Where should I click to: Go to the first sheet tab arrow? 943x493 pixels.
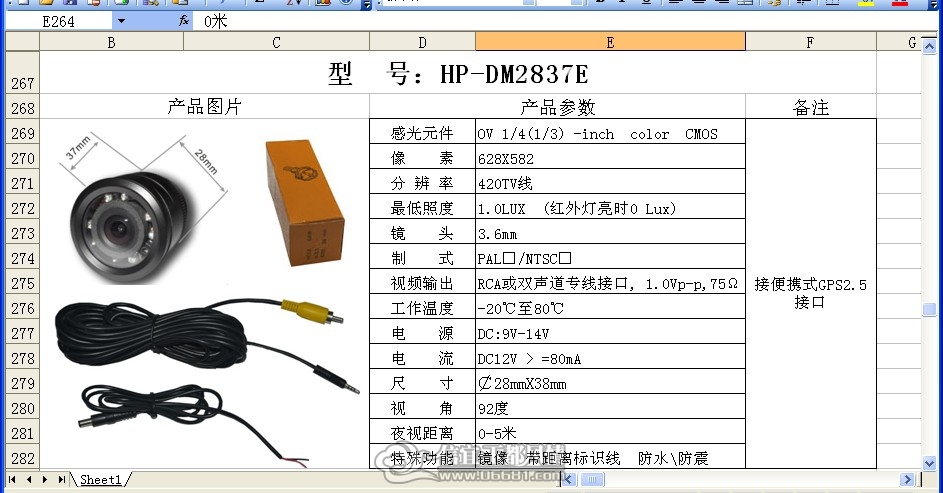[x=12, y=479]
